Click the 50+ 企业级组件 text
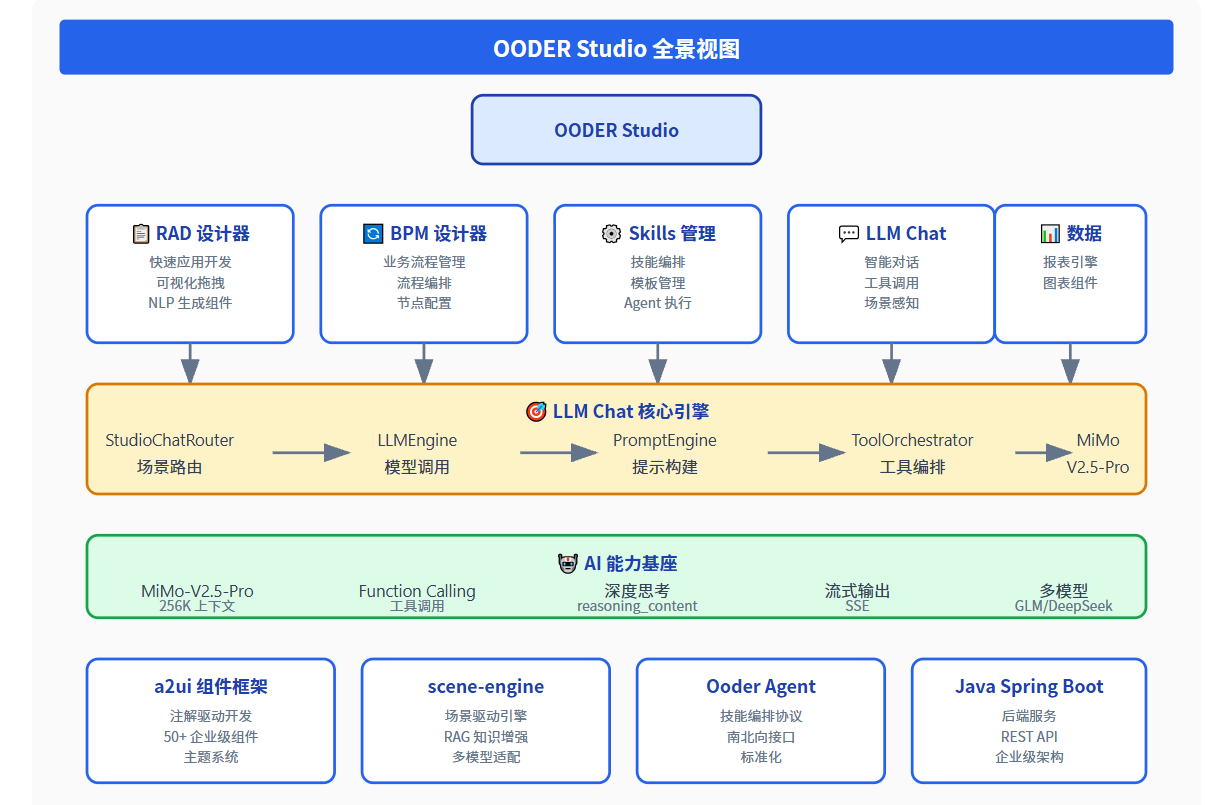The image size is (1205, 805). point(210,737)
